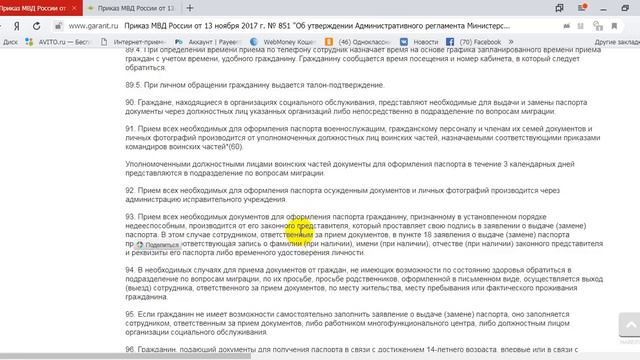Click the www.garant.ru address text

(93, 26)
